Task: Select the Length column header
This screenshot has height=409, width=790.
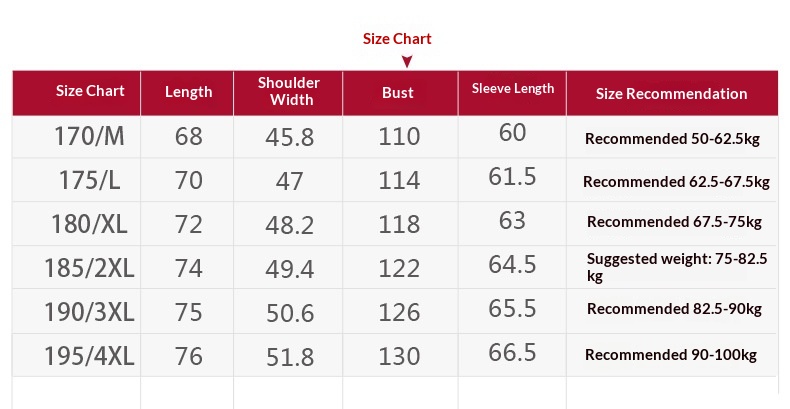Action: pyautogui.click(x=188, y=92)
